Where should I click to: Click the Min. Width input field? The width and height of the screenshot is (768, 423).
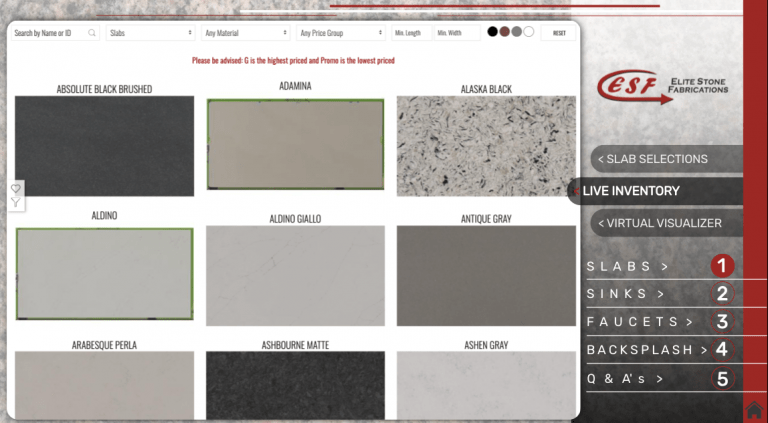pyautogui.click(x=457, y=33)
